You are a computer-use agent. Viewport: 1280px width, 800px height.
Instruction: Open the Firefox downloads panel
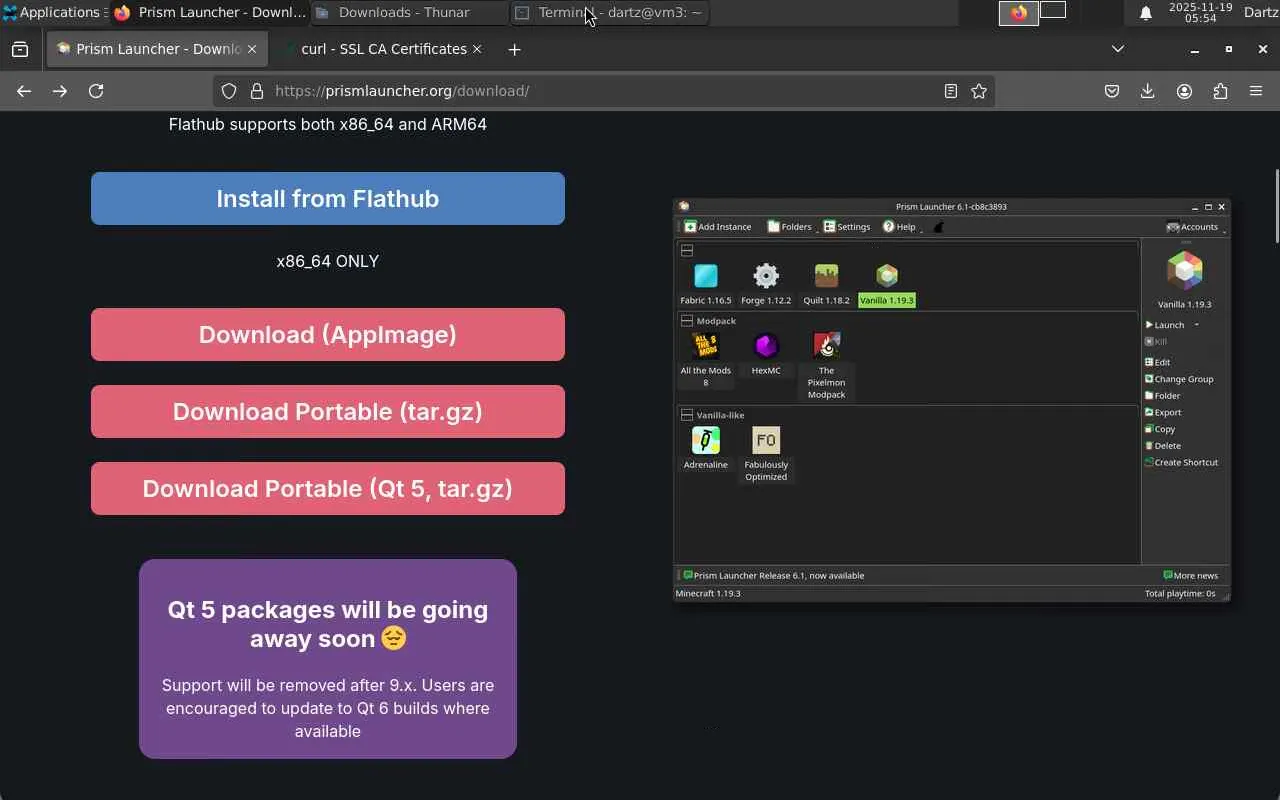tap(1148, 91)
